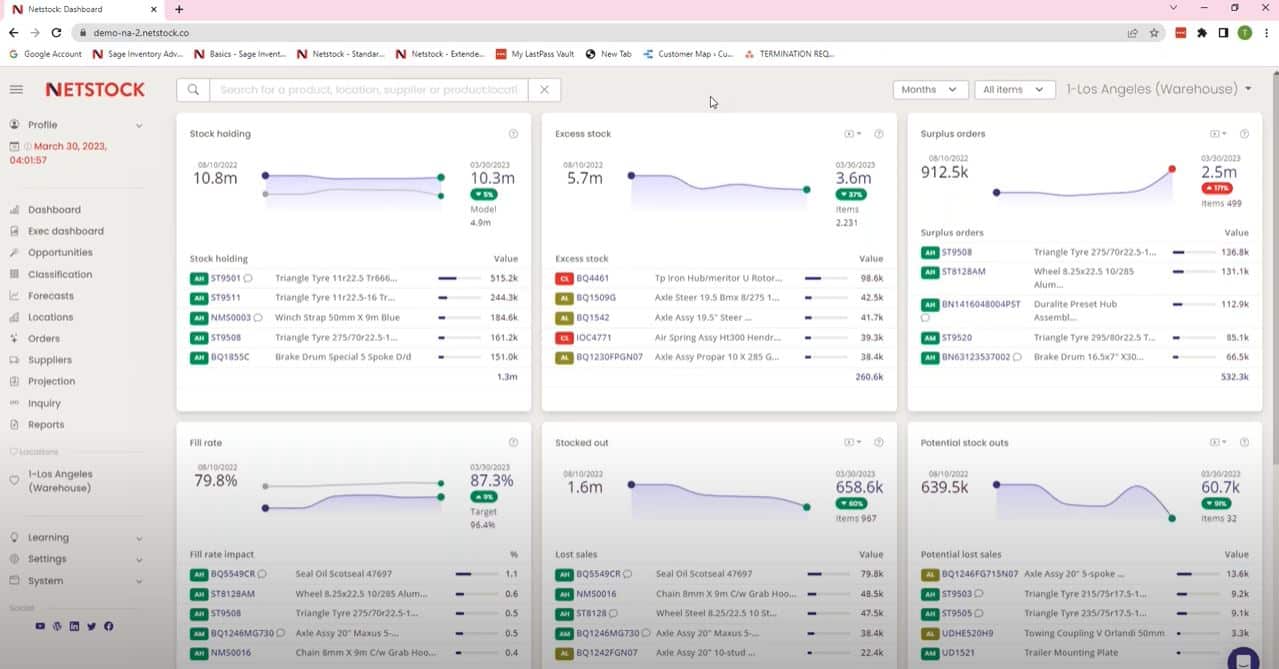Open Potential stock outs card options dropdown
The height and width of the screenshot is (669, 1279).
coord(1217,443)
